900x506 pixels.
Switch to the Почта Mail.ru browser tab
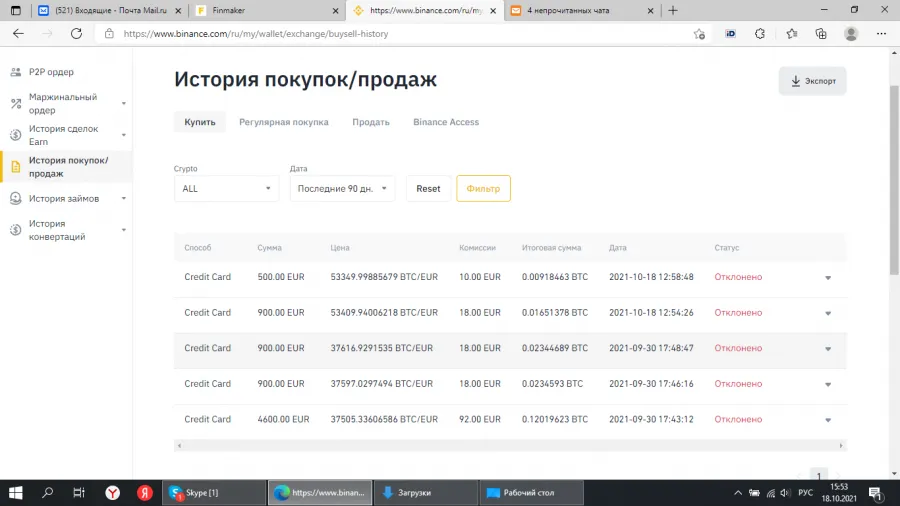(x=110, y=10)
